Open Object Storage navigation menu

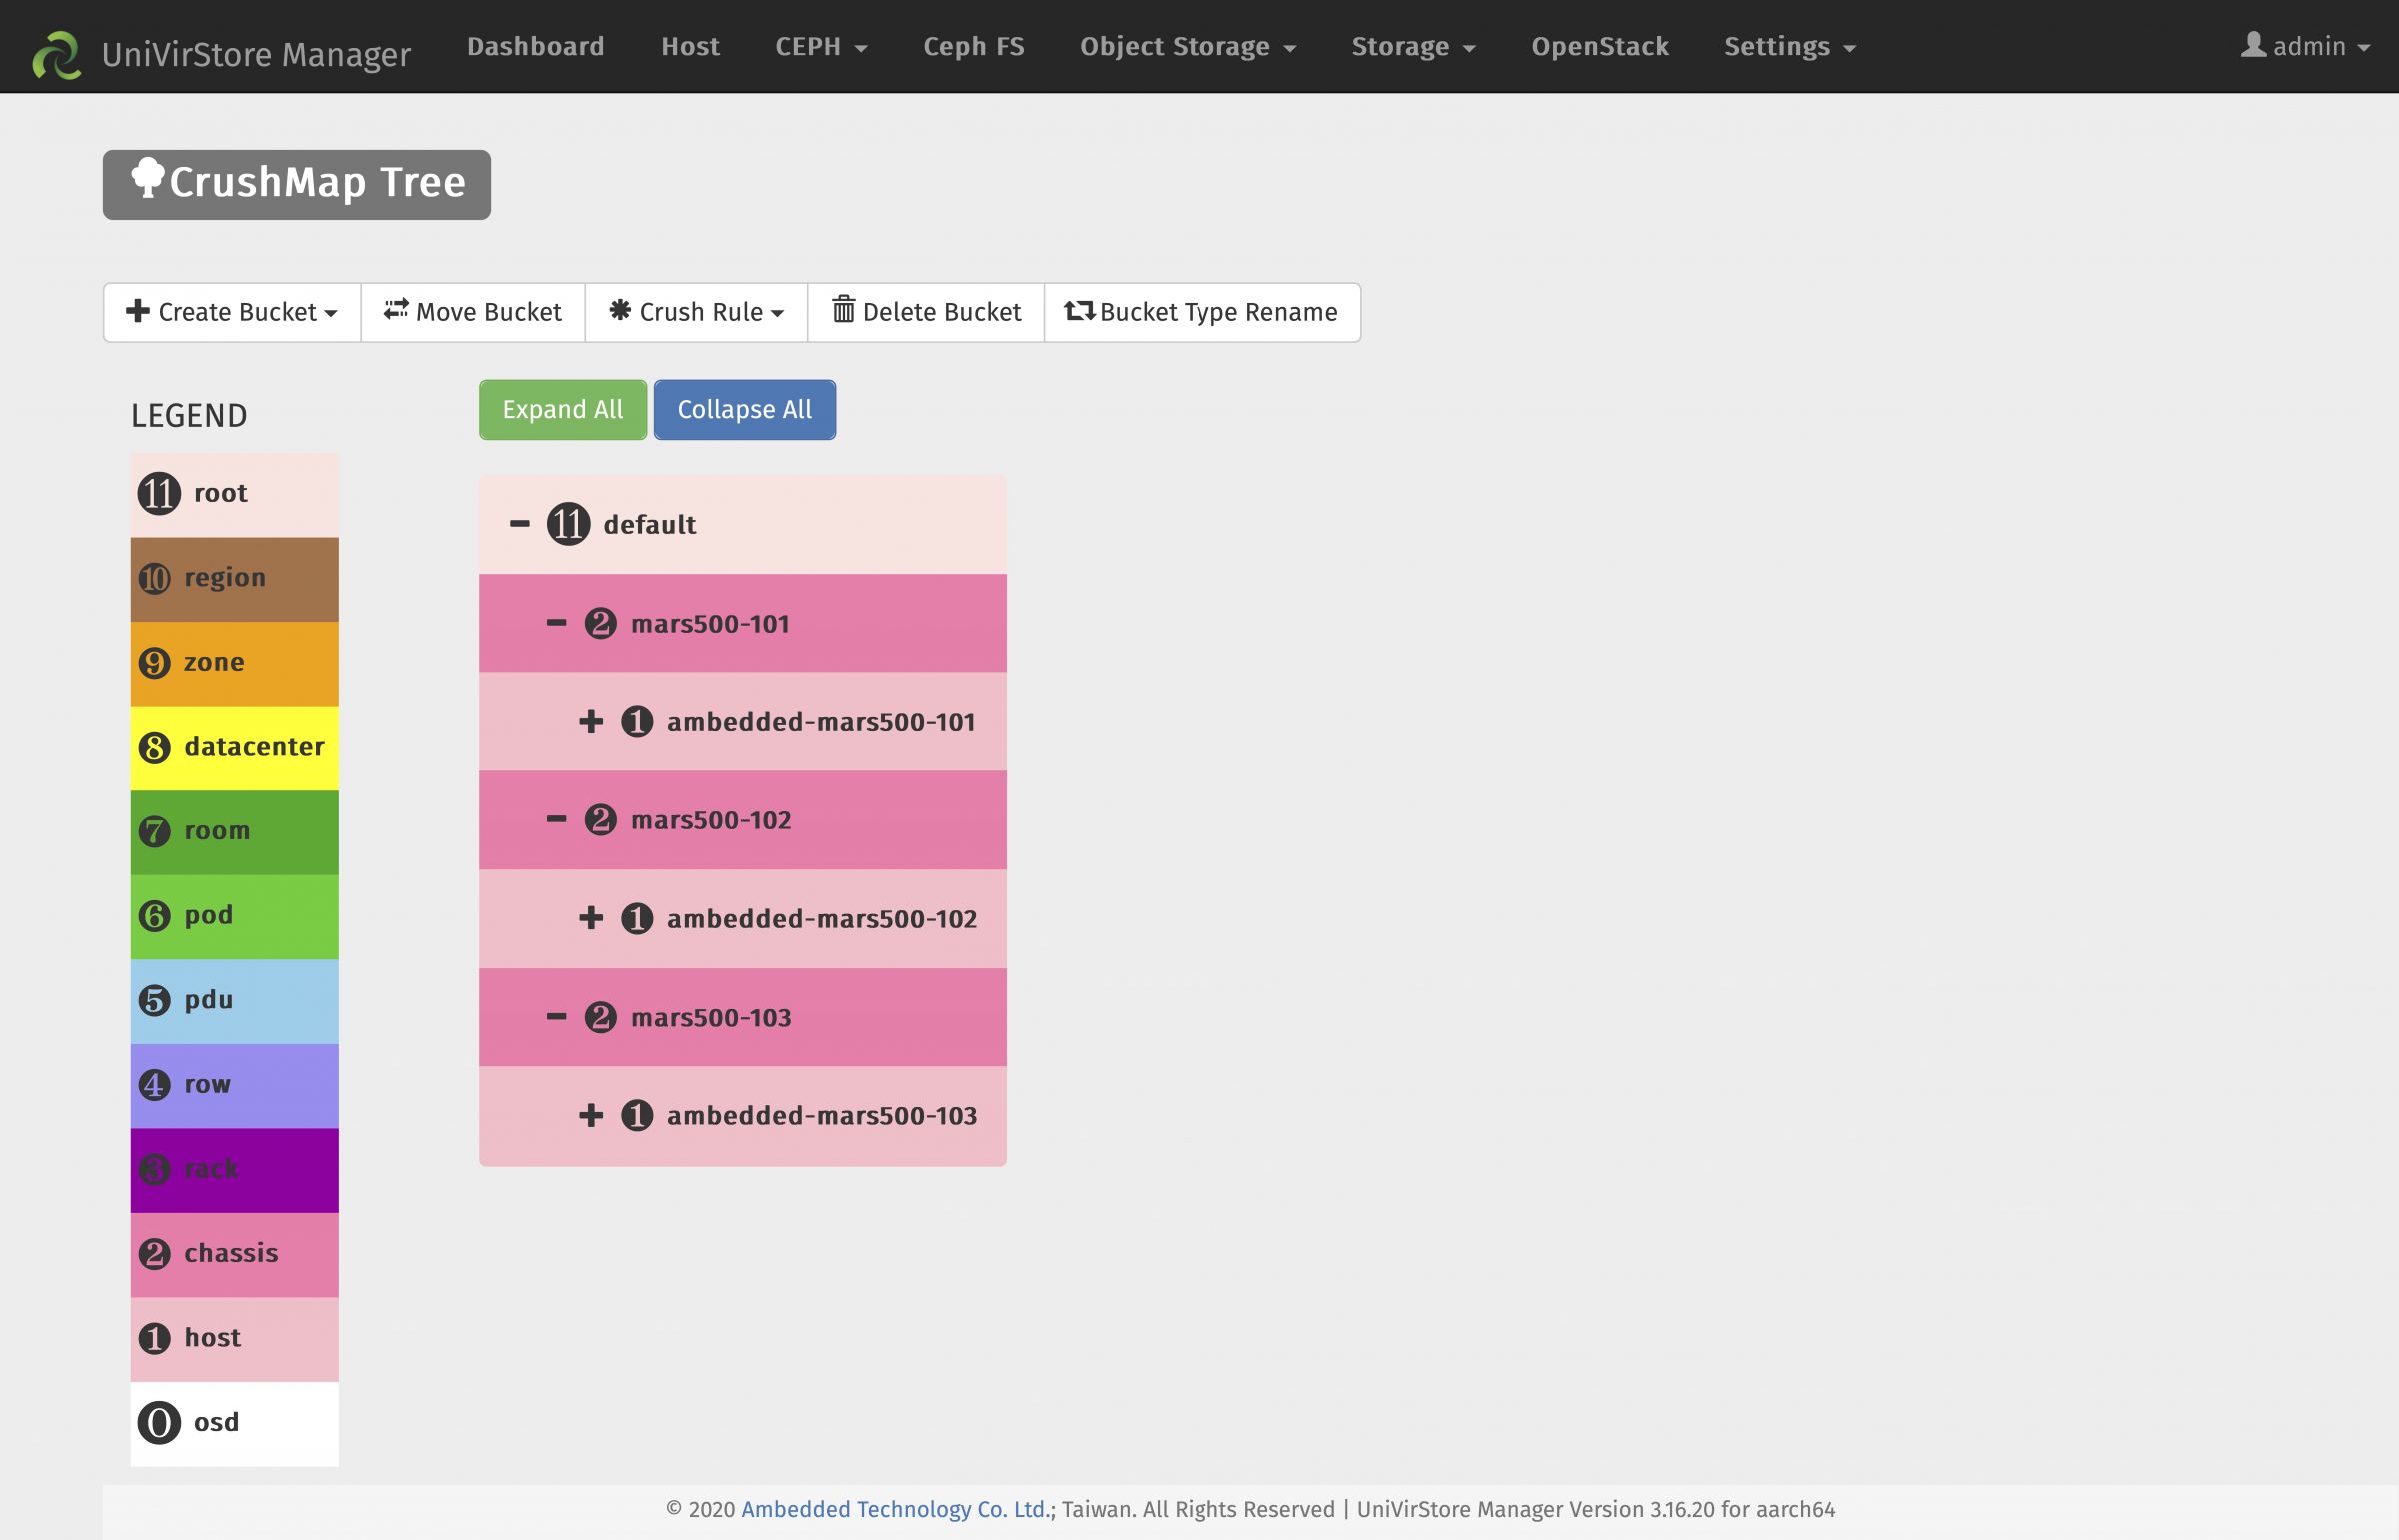1187,46
